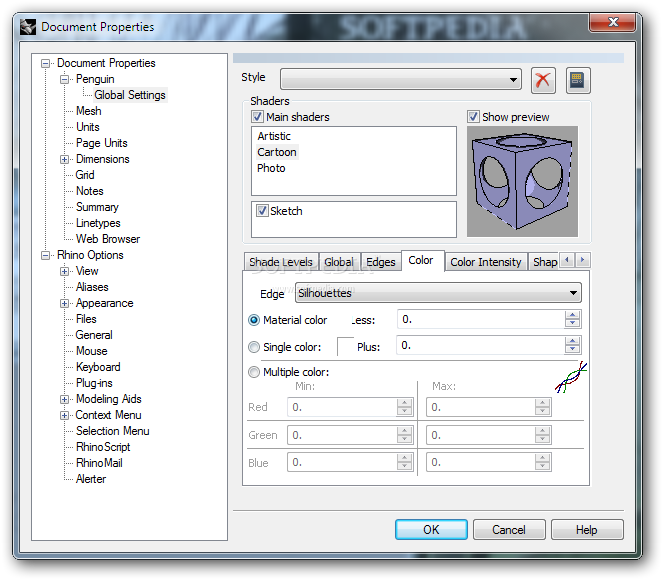Screen dimensions: 663x580
Task: Open the Style dropdown
Action: (400, 79)
